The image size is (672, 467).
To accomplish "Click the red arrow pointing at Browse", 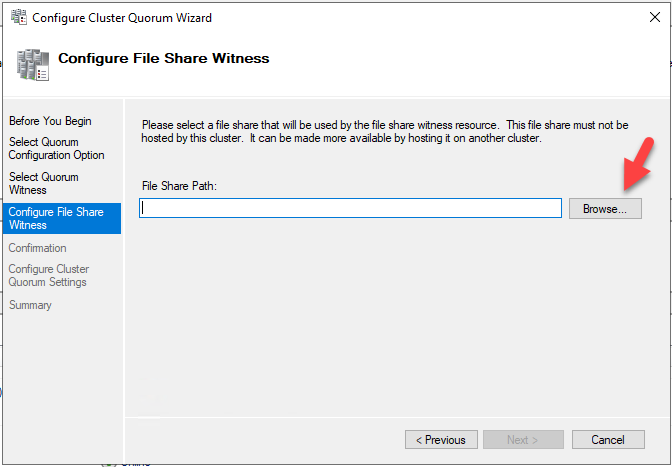I will (638, 164).
